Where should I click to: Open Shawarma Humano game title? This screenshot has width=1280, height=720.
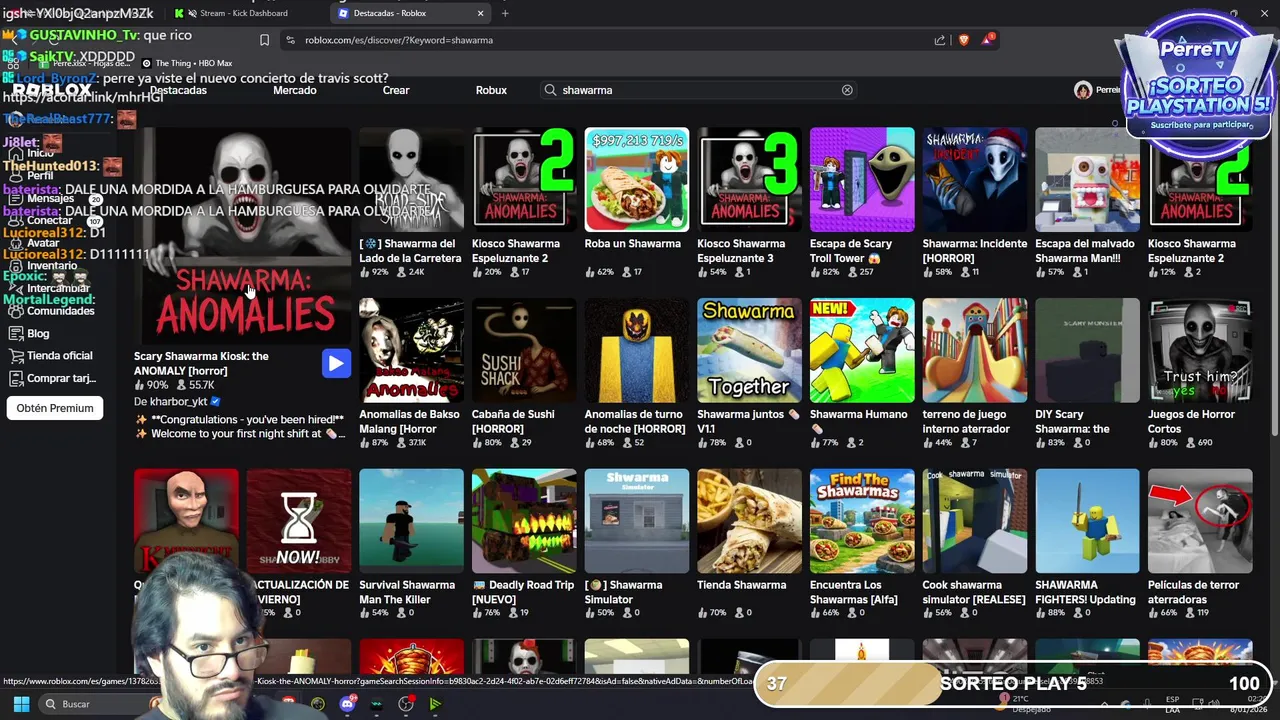pos(859,421)
